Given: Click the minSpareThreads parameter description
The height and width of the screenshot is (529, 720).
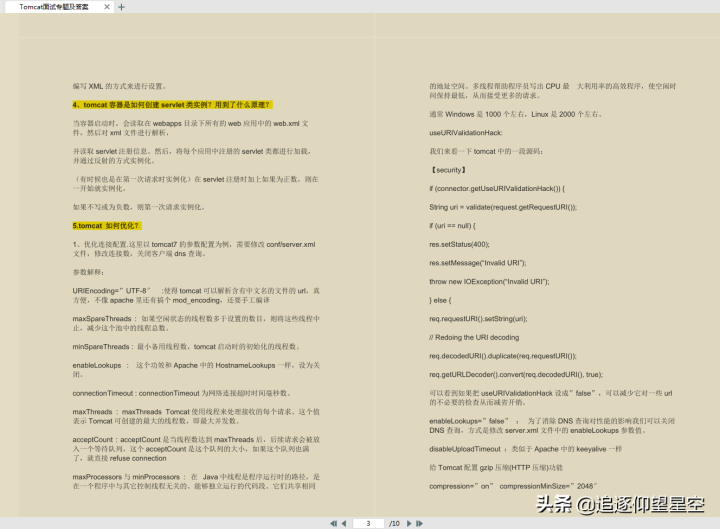Looking at the screenshot, I should 186,346.
